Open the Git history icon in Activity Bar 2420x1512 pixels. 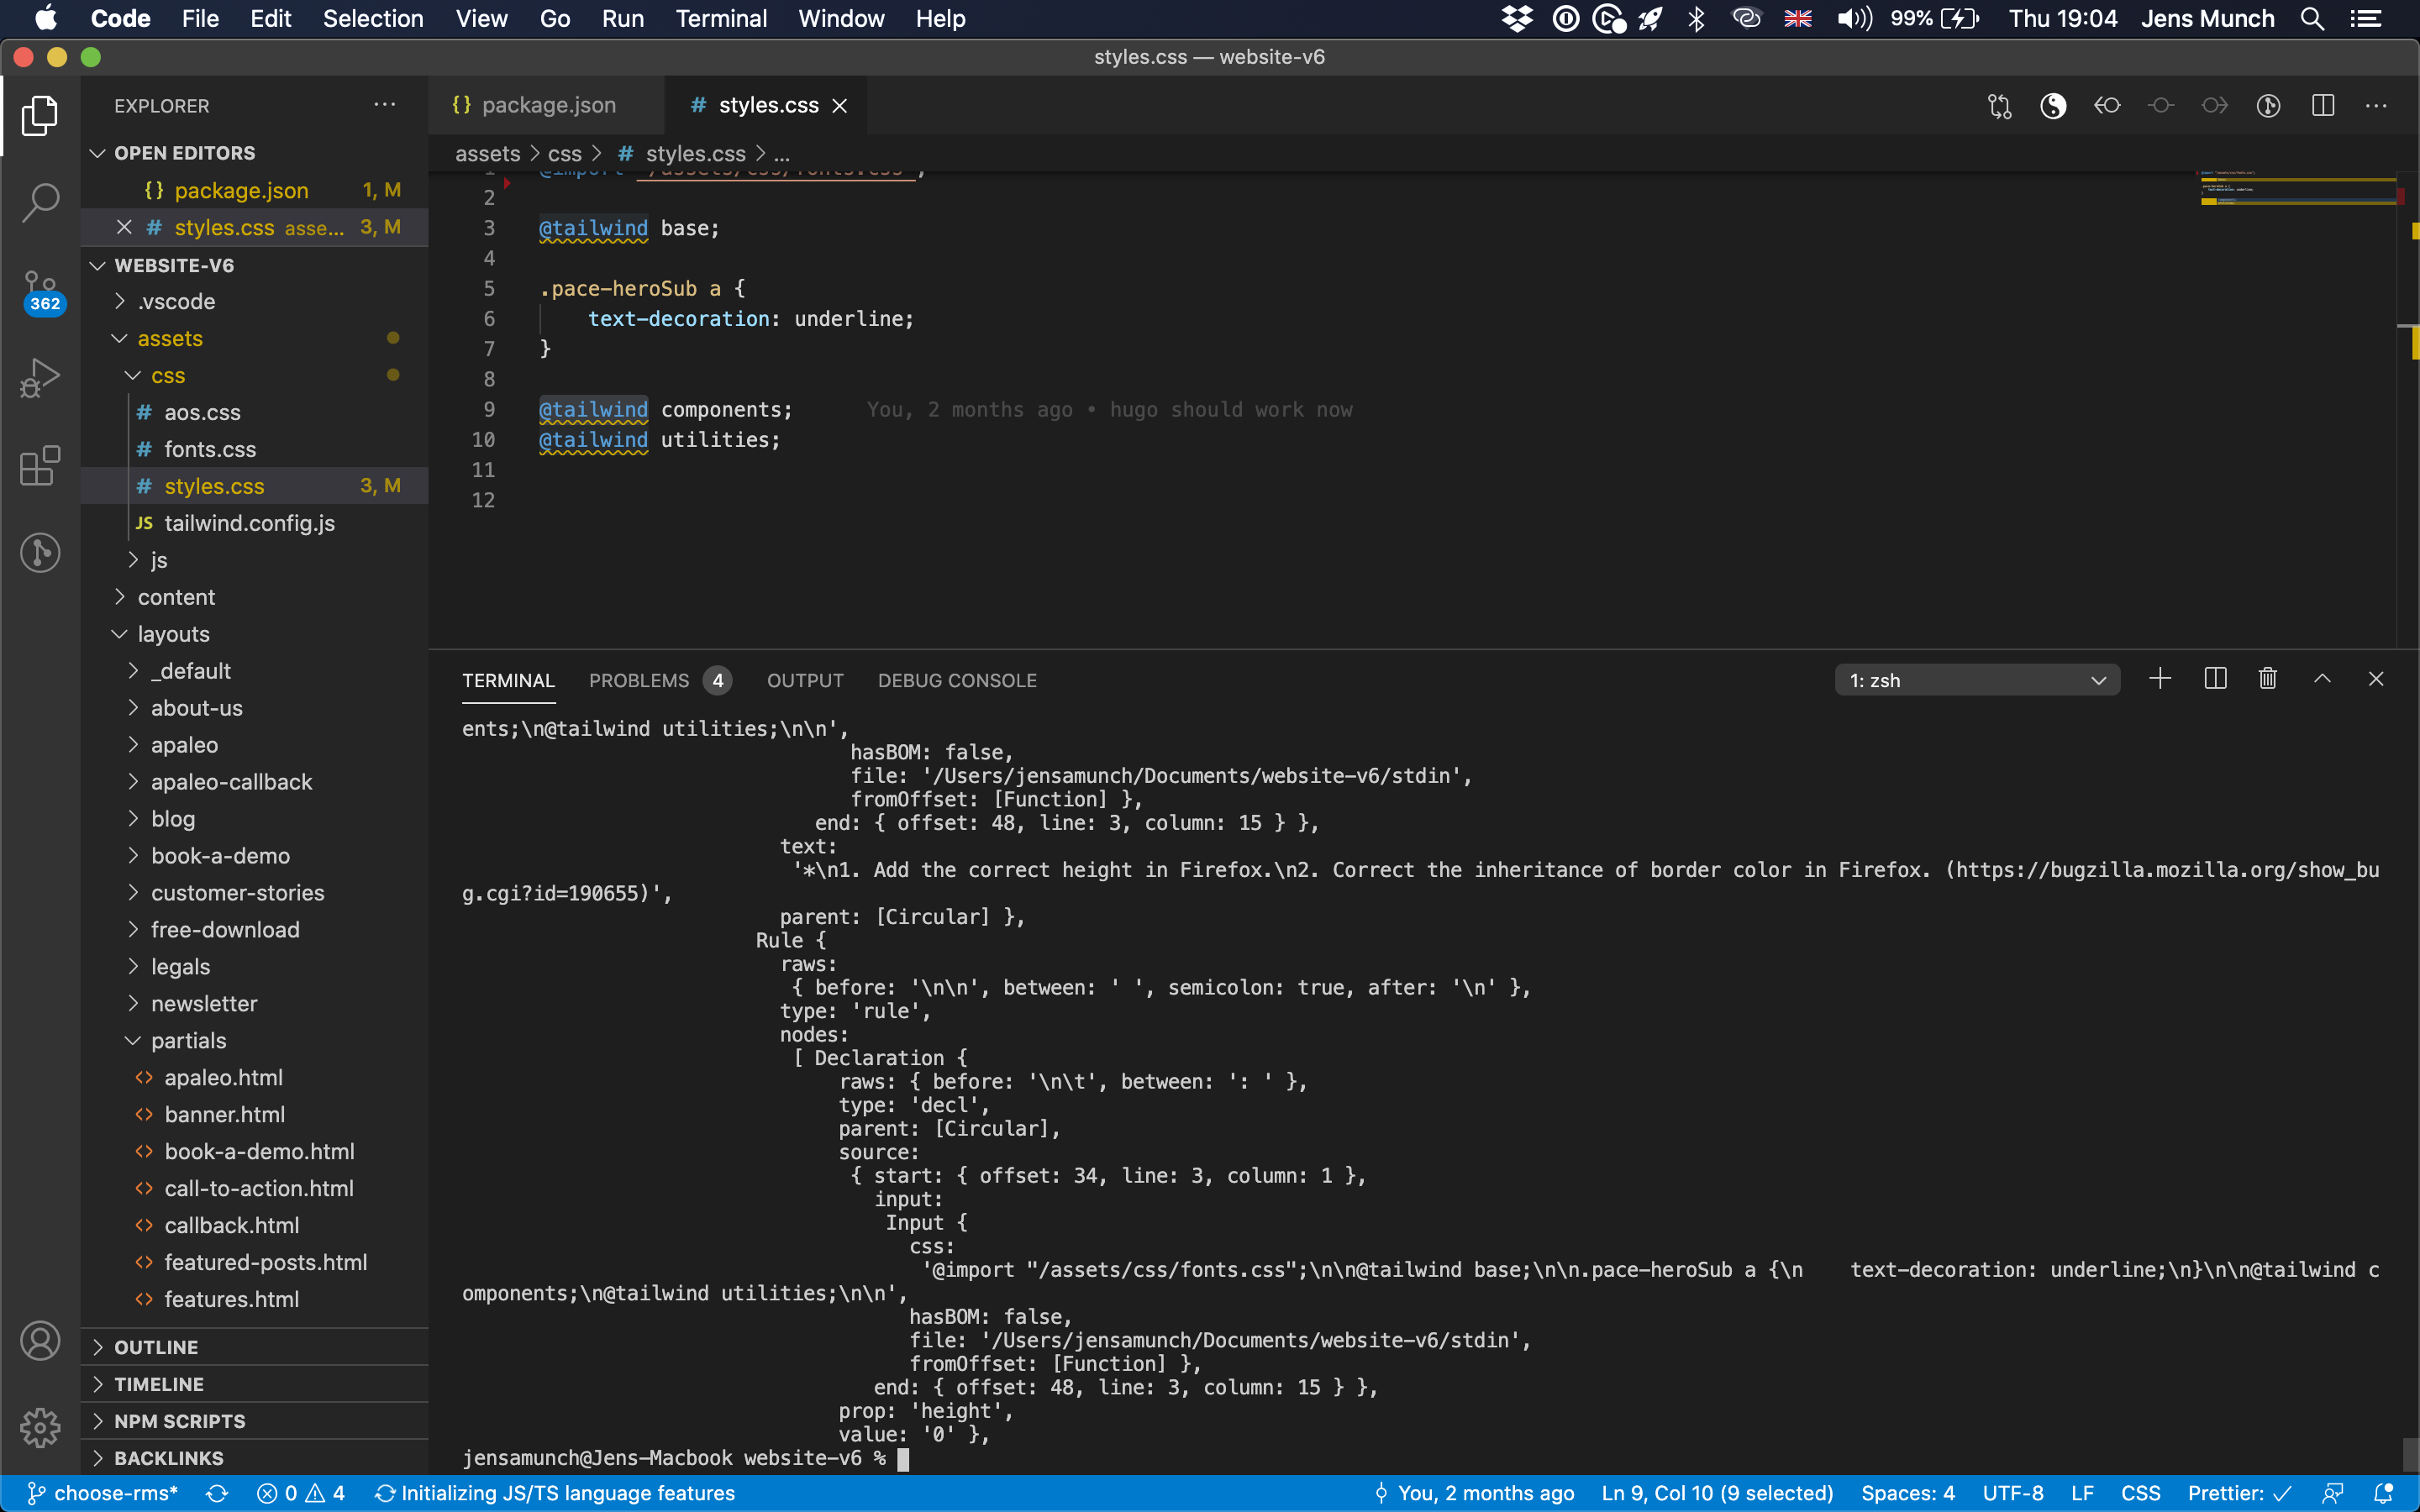tap(40, 552)
